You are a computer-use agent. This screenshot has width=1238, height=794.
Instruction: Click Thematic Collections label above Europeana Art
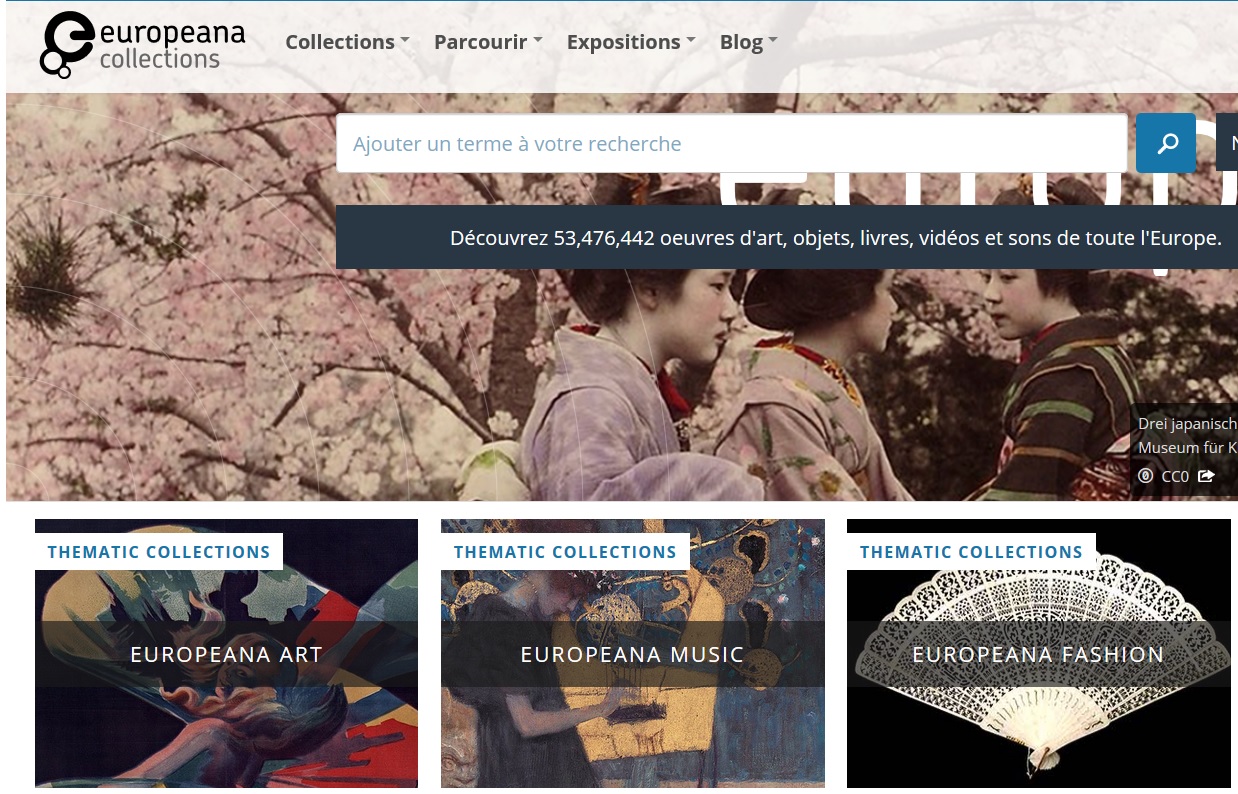pos(159,552)
